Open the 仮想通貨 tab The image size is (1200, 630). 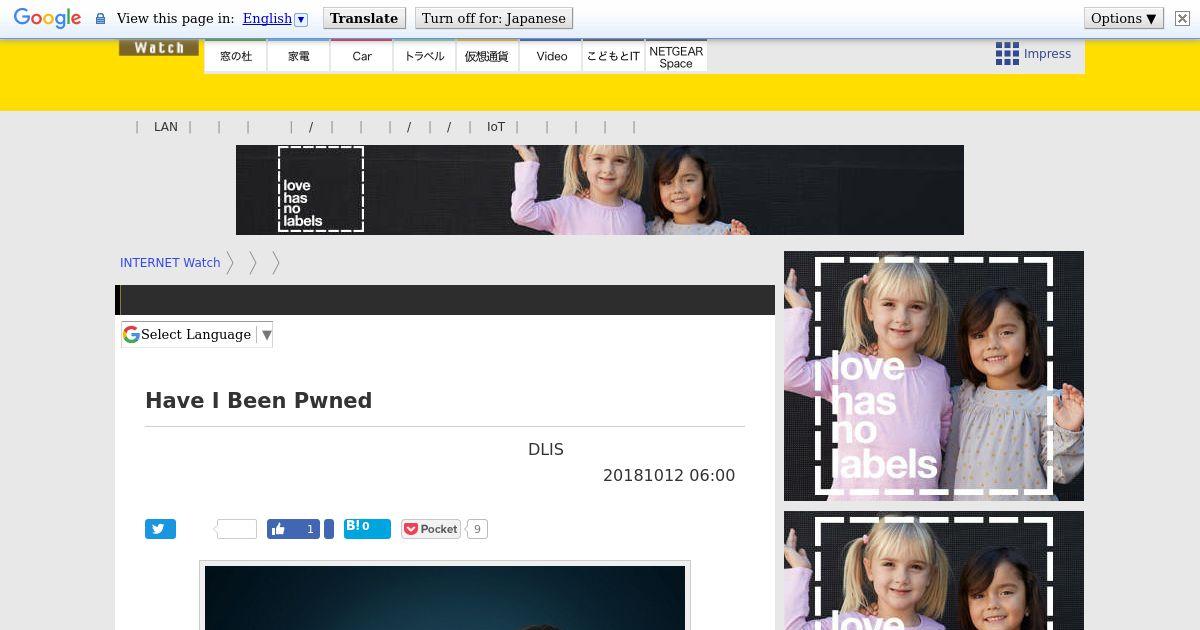[x=487, y=56]
